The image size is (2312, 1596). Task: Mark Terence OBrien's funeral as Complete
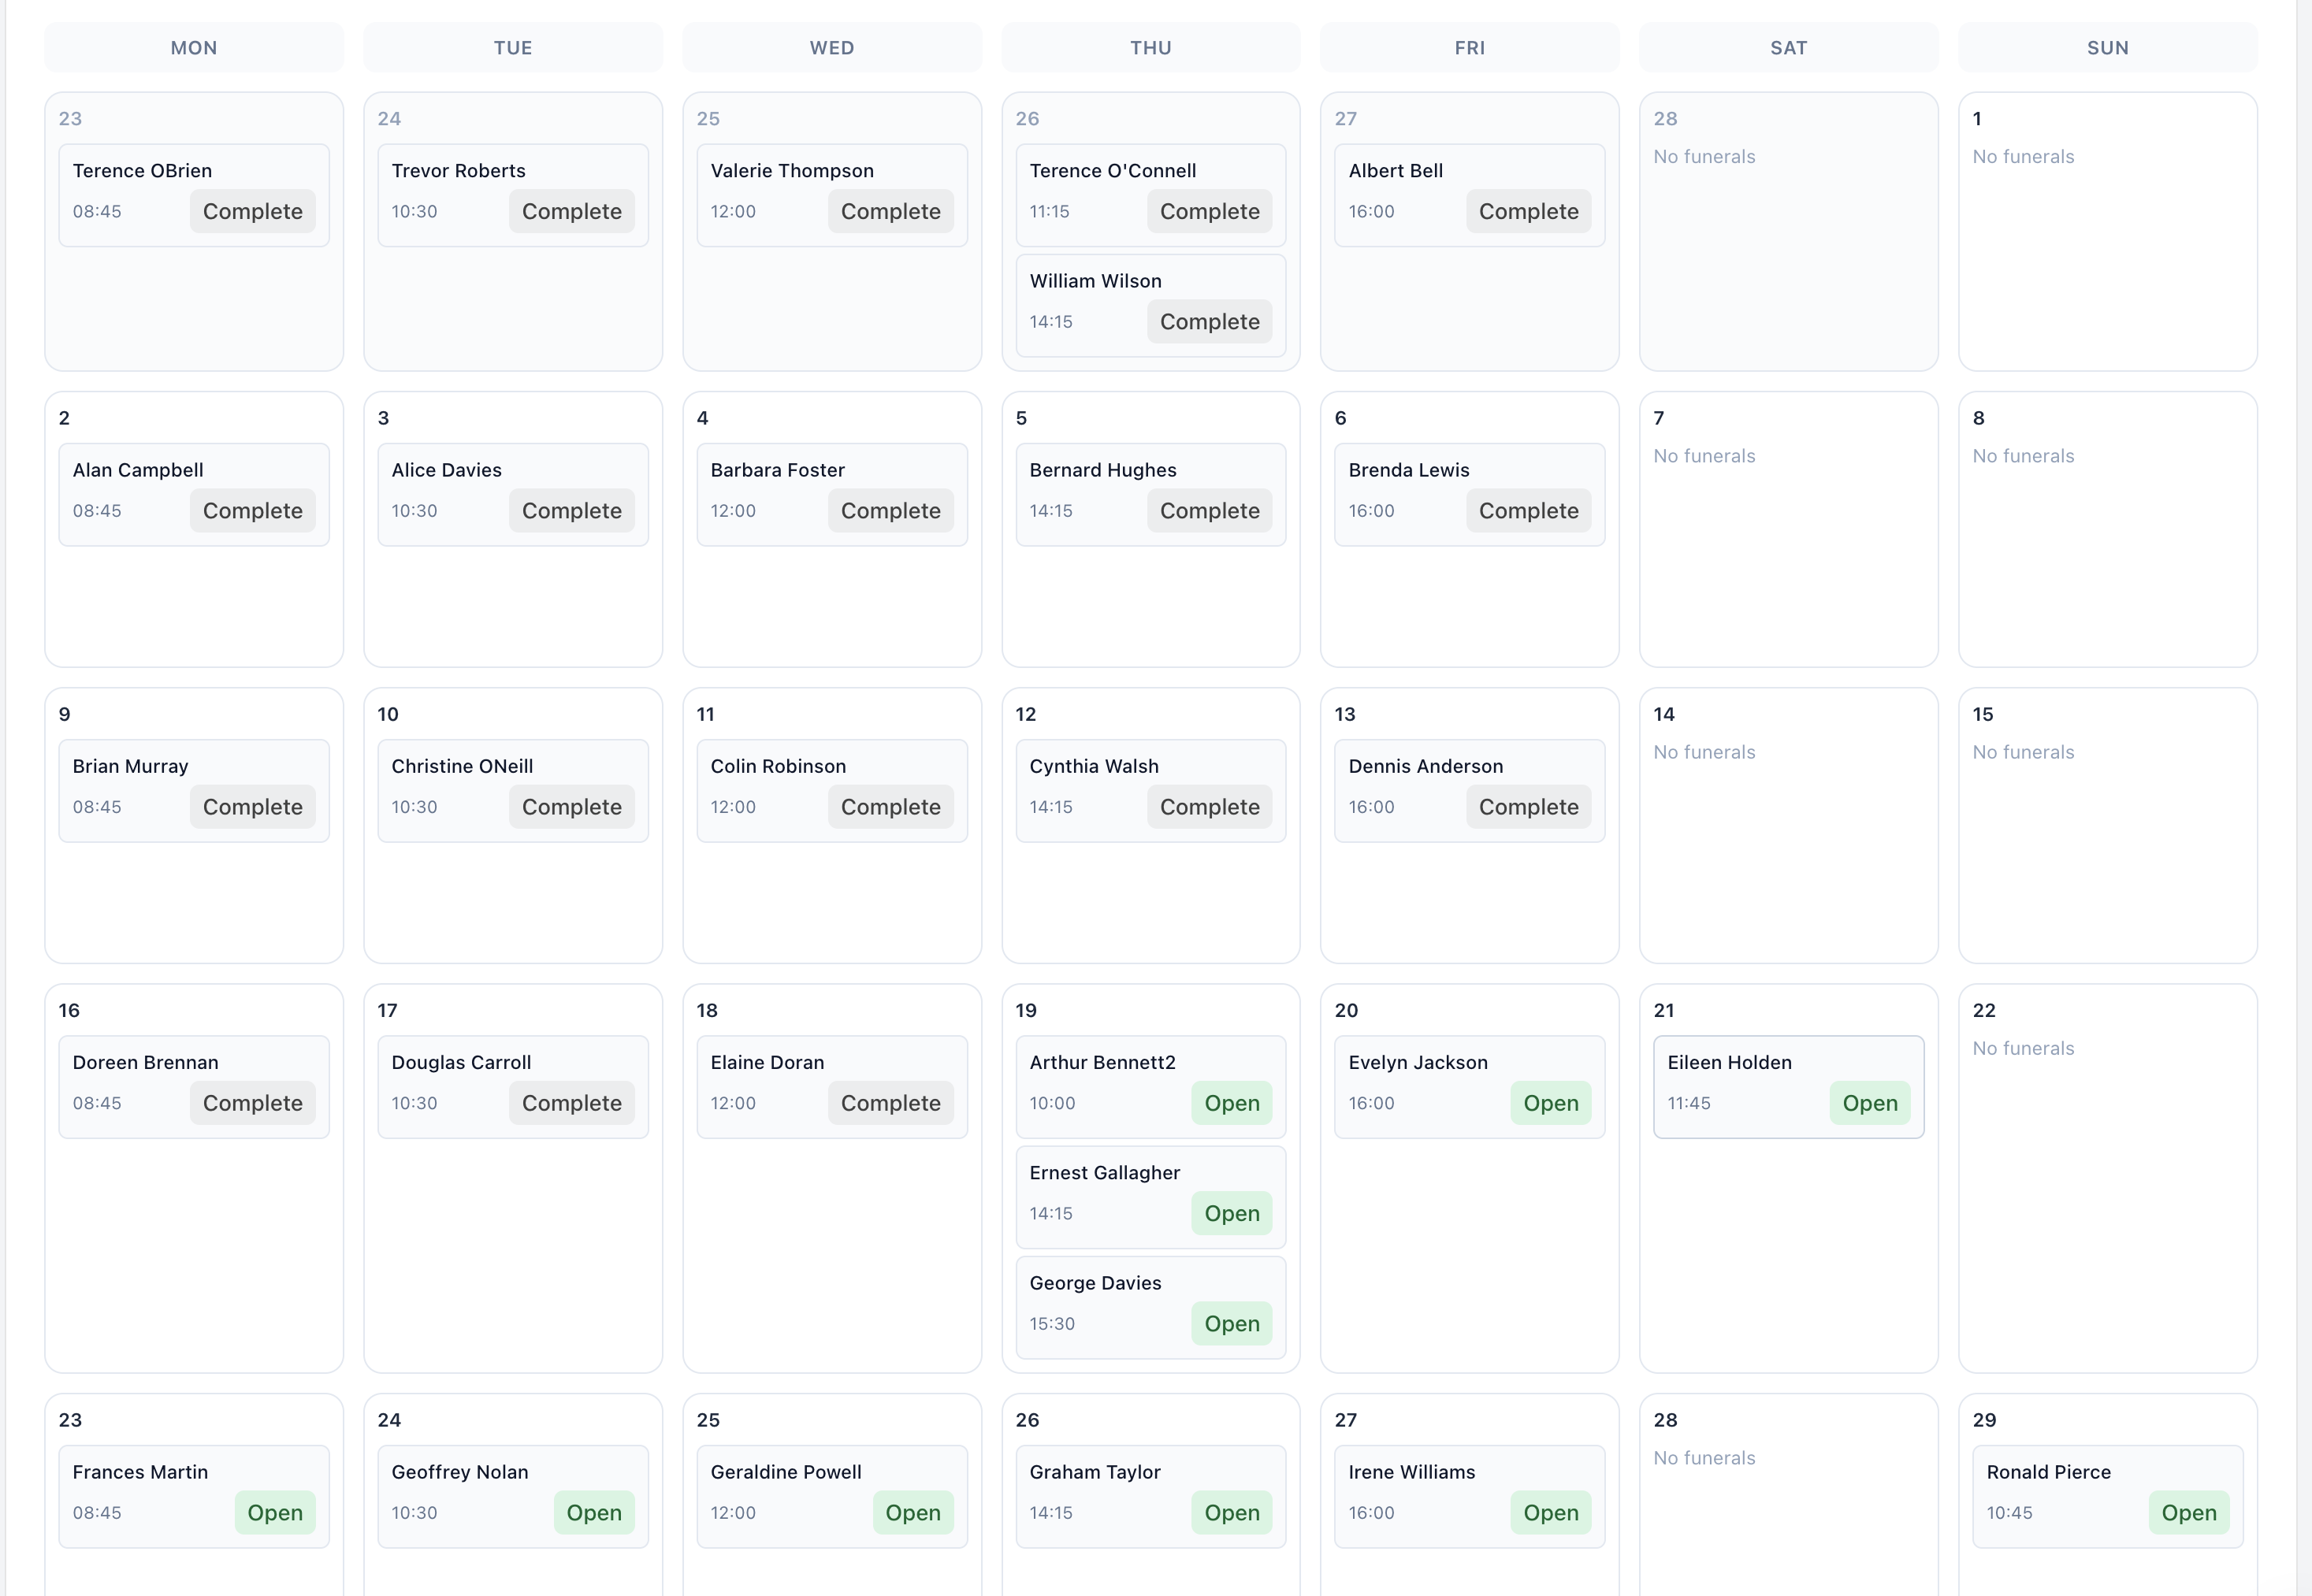coord(252,211)
